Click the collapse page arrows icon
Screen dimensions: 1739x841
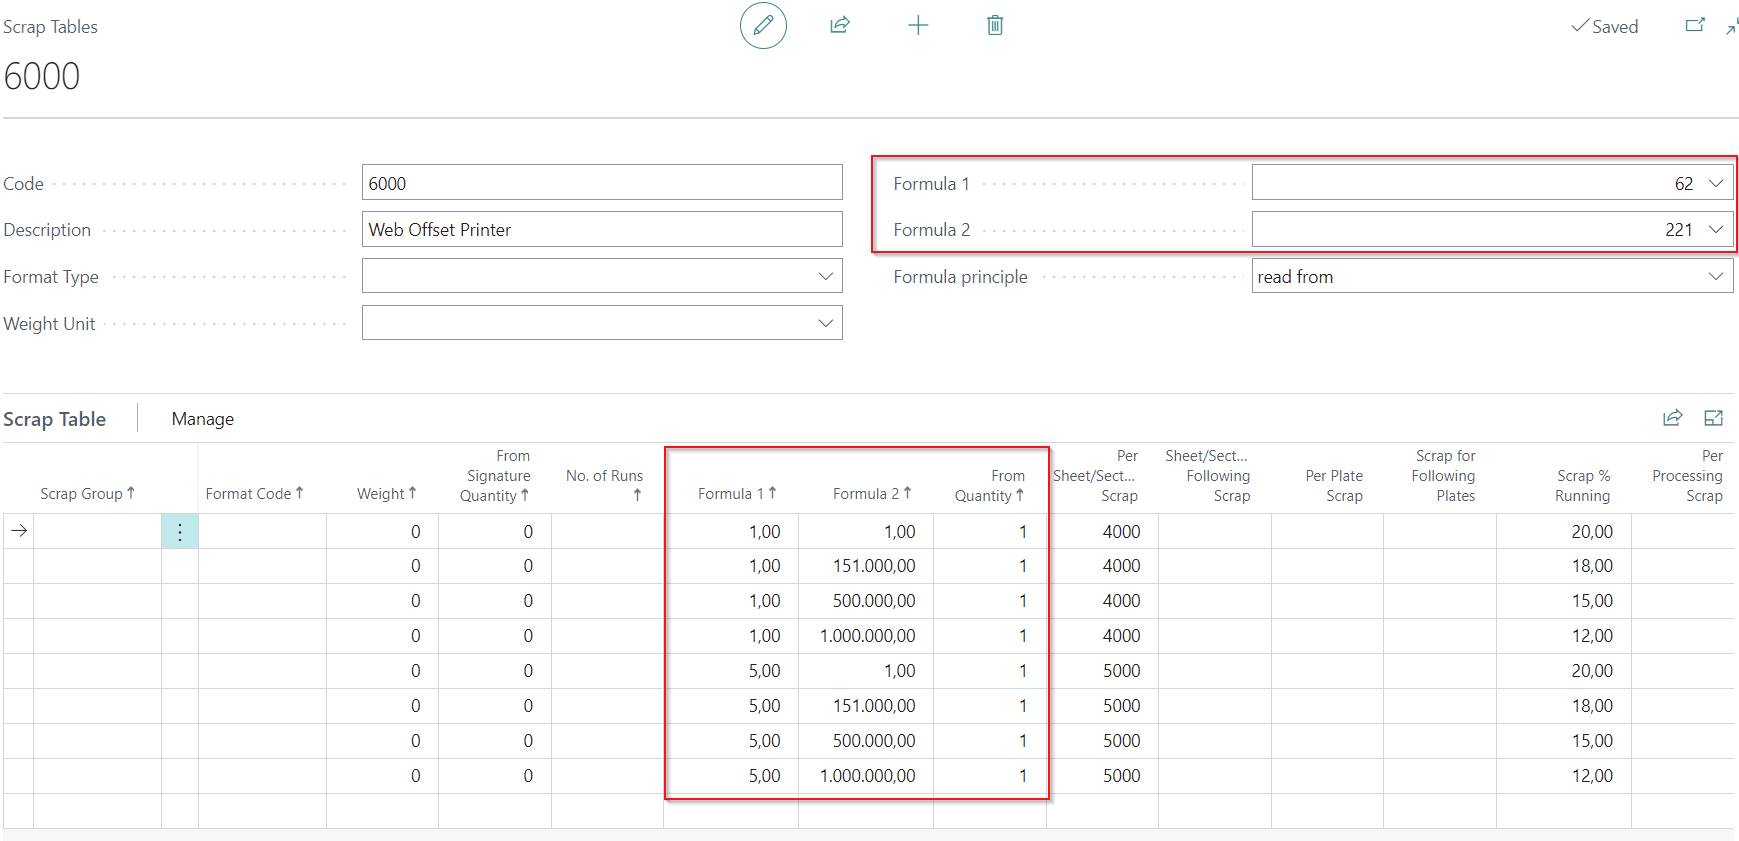[x=1732, y=26]
